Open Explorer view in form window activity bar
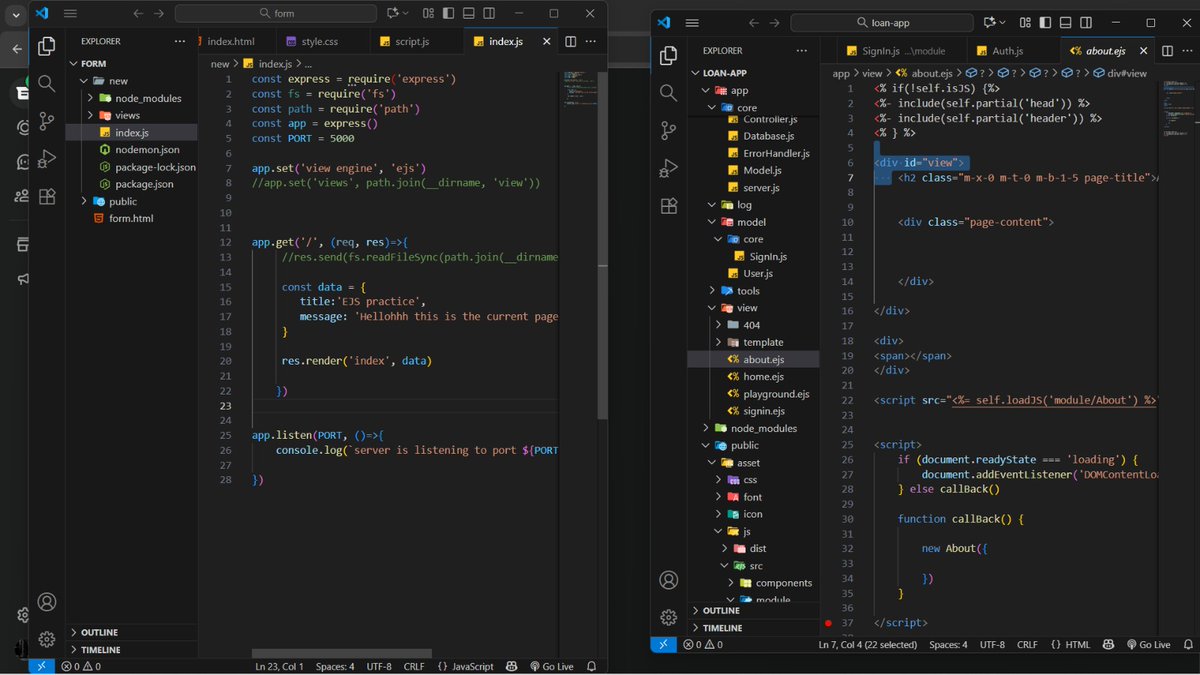 click(x=46, y=46)
